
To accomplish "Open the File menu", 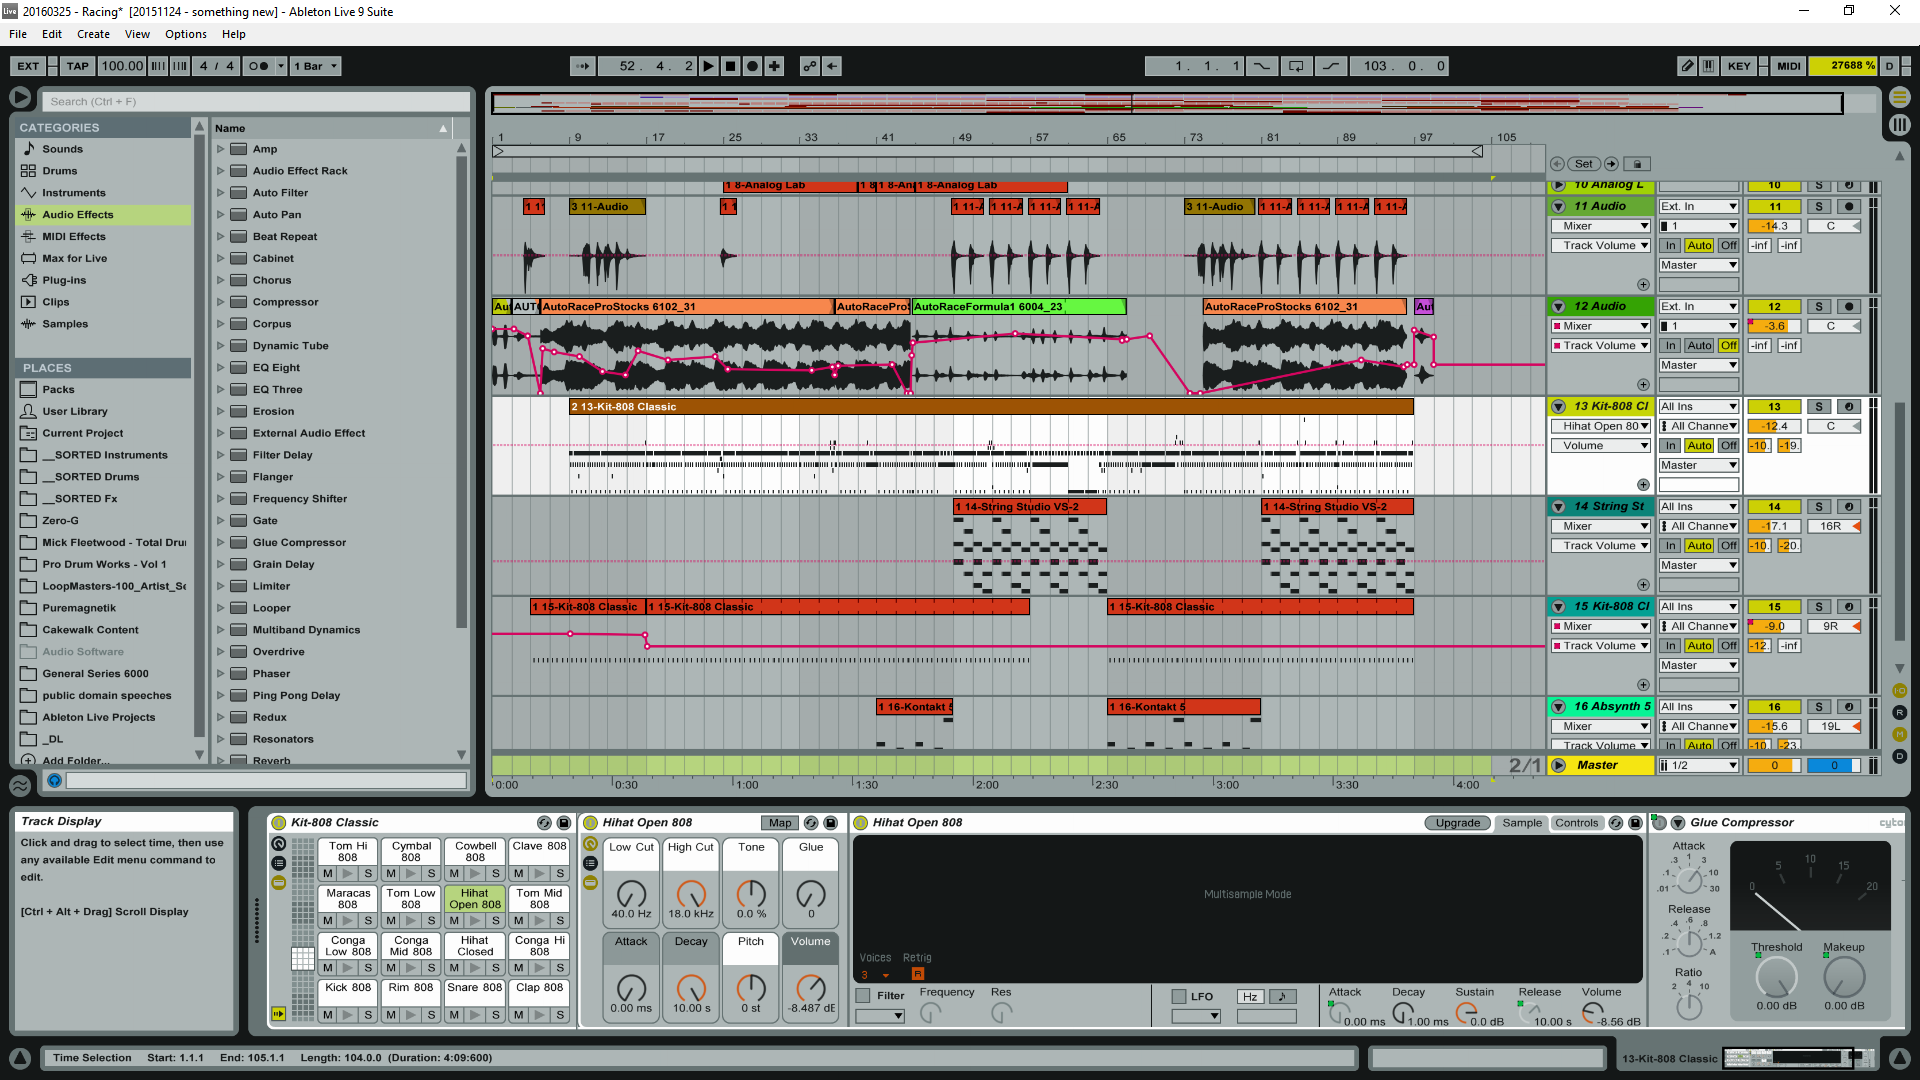I will pyautogui.click(x=18, y=34).
